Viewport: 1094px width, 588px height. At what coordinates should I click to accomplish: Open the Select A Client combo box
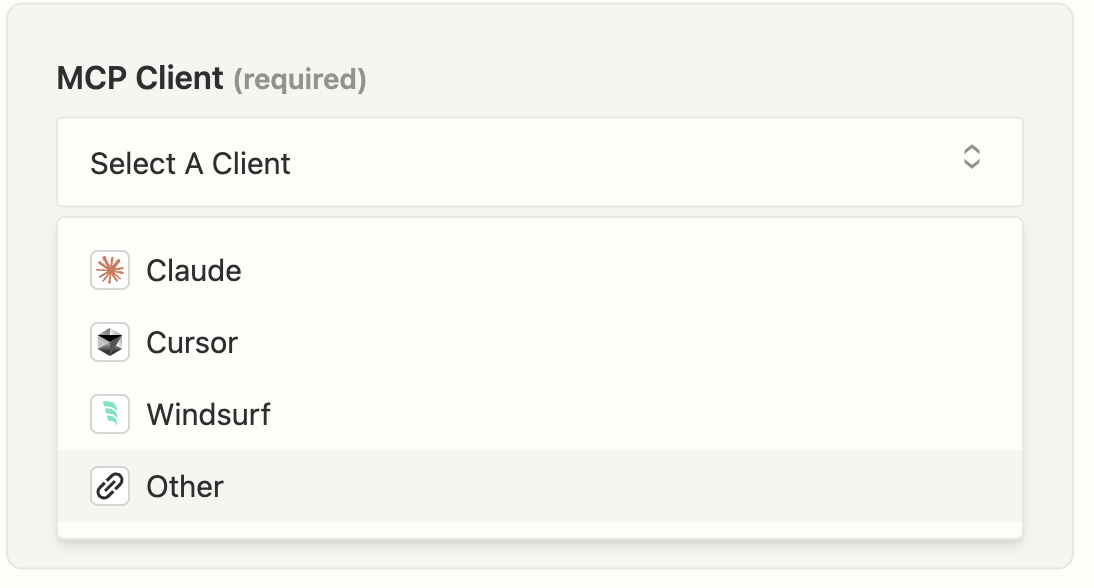[x=540, y=162]
